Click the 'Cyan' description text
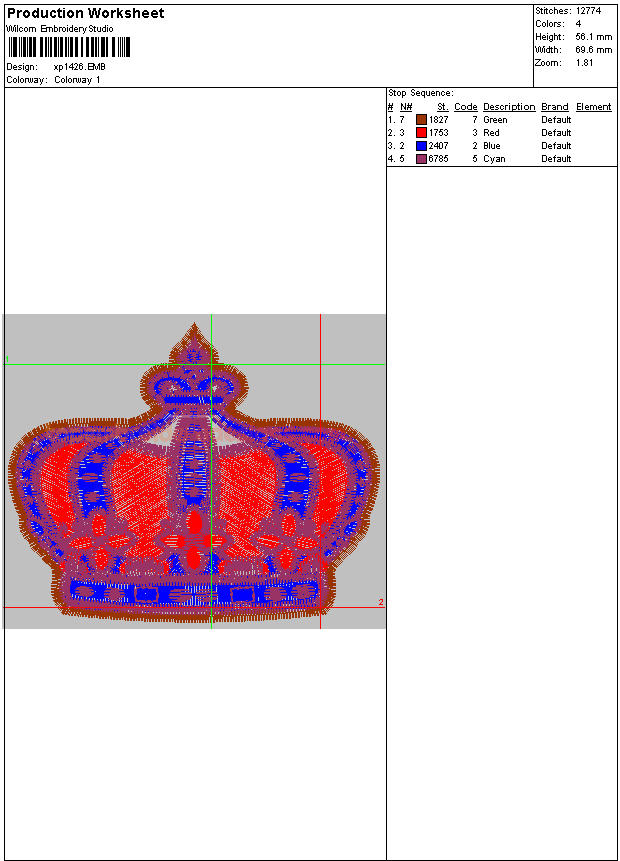620x861 pixels. coord(494,159)
